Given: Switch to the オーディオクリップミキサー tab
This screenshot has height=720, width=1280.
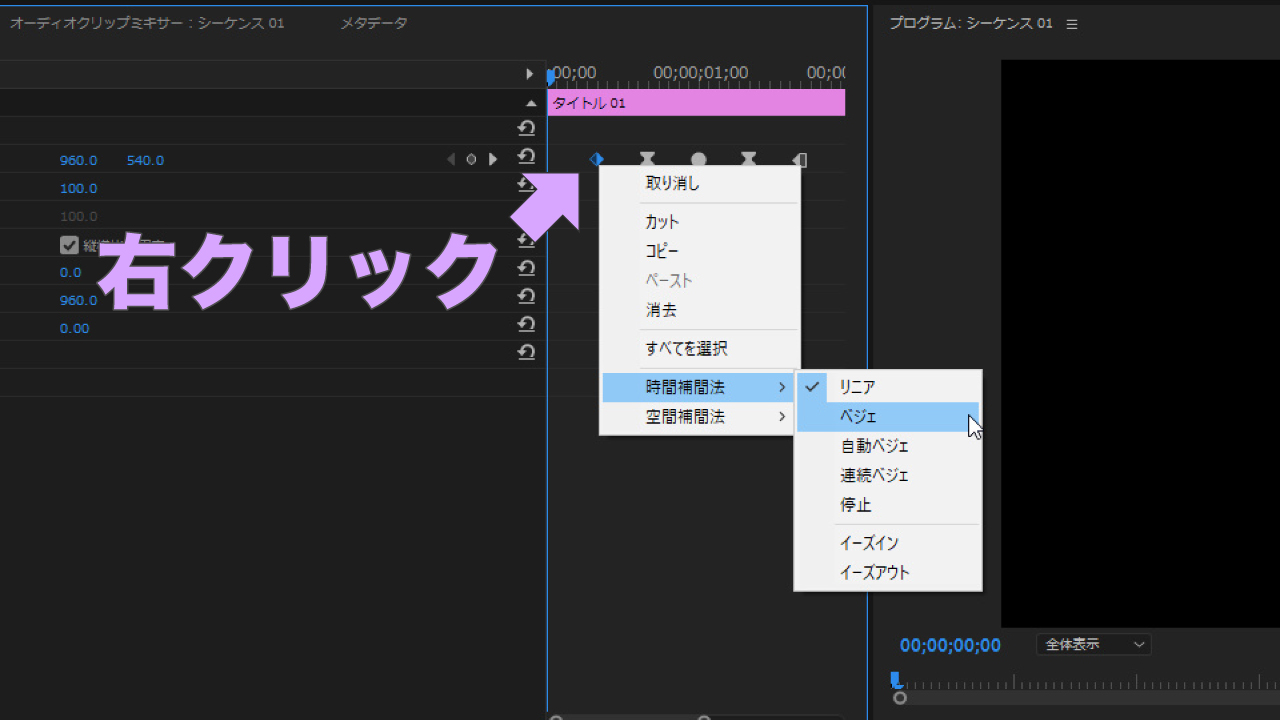Looking at the screenshot, I should pyautogui.click(x=147, y=23).
